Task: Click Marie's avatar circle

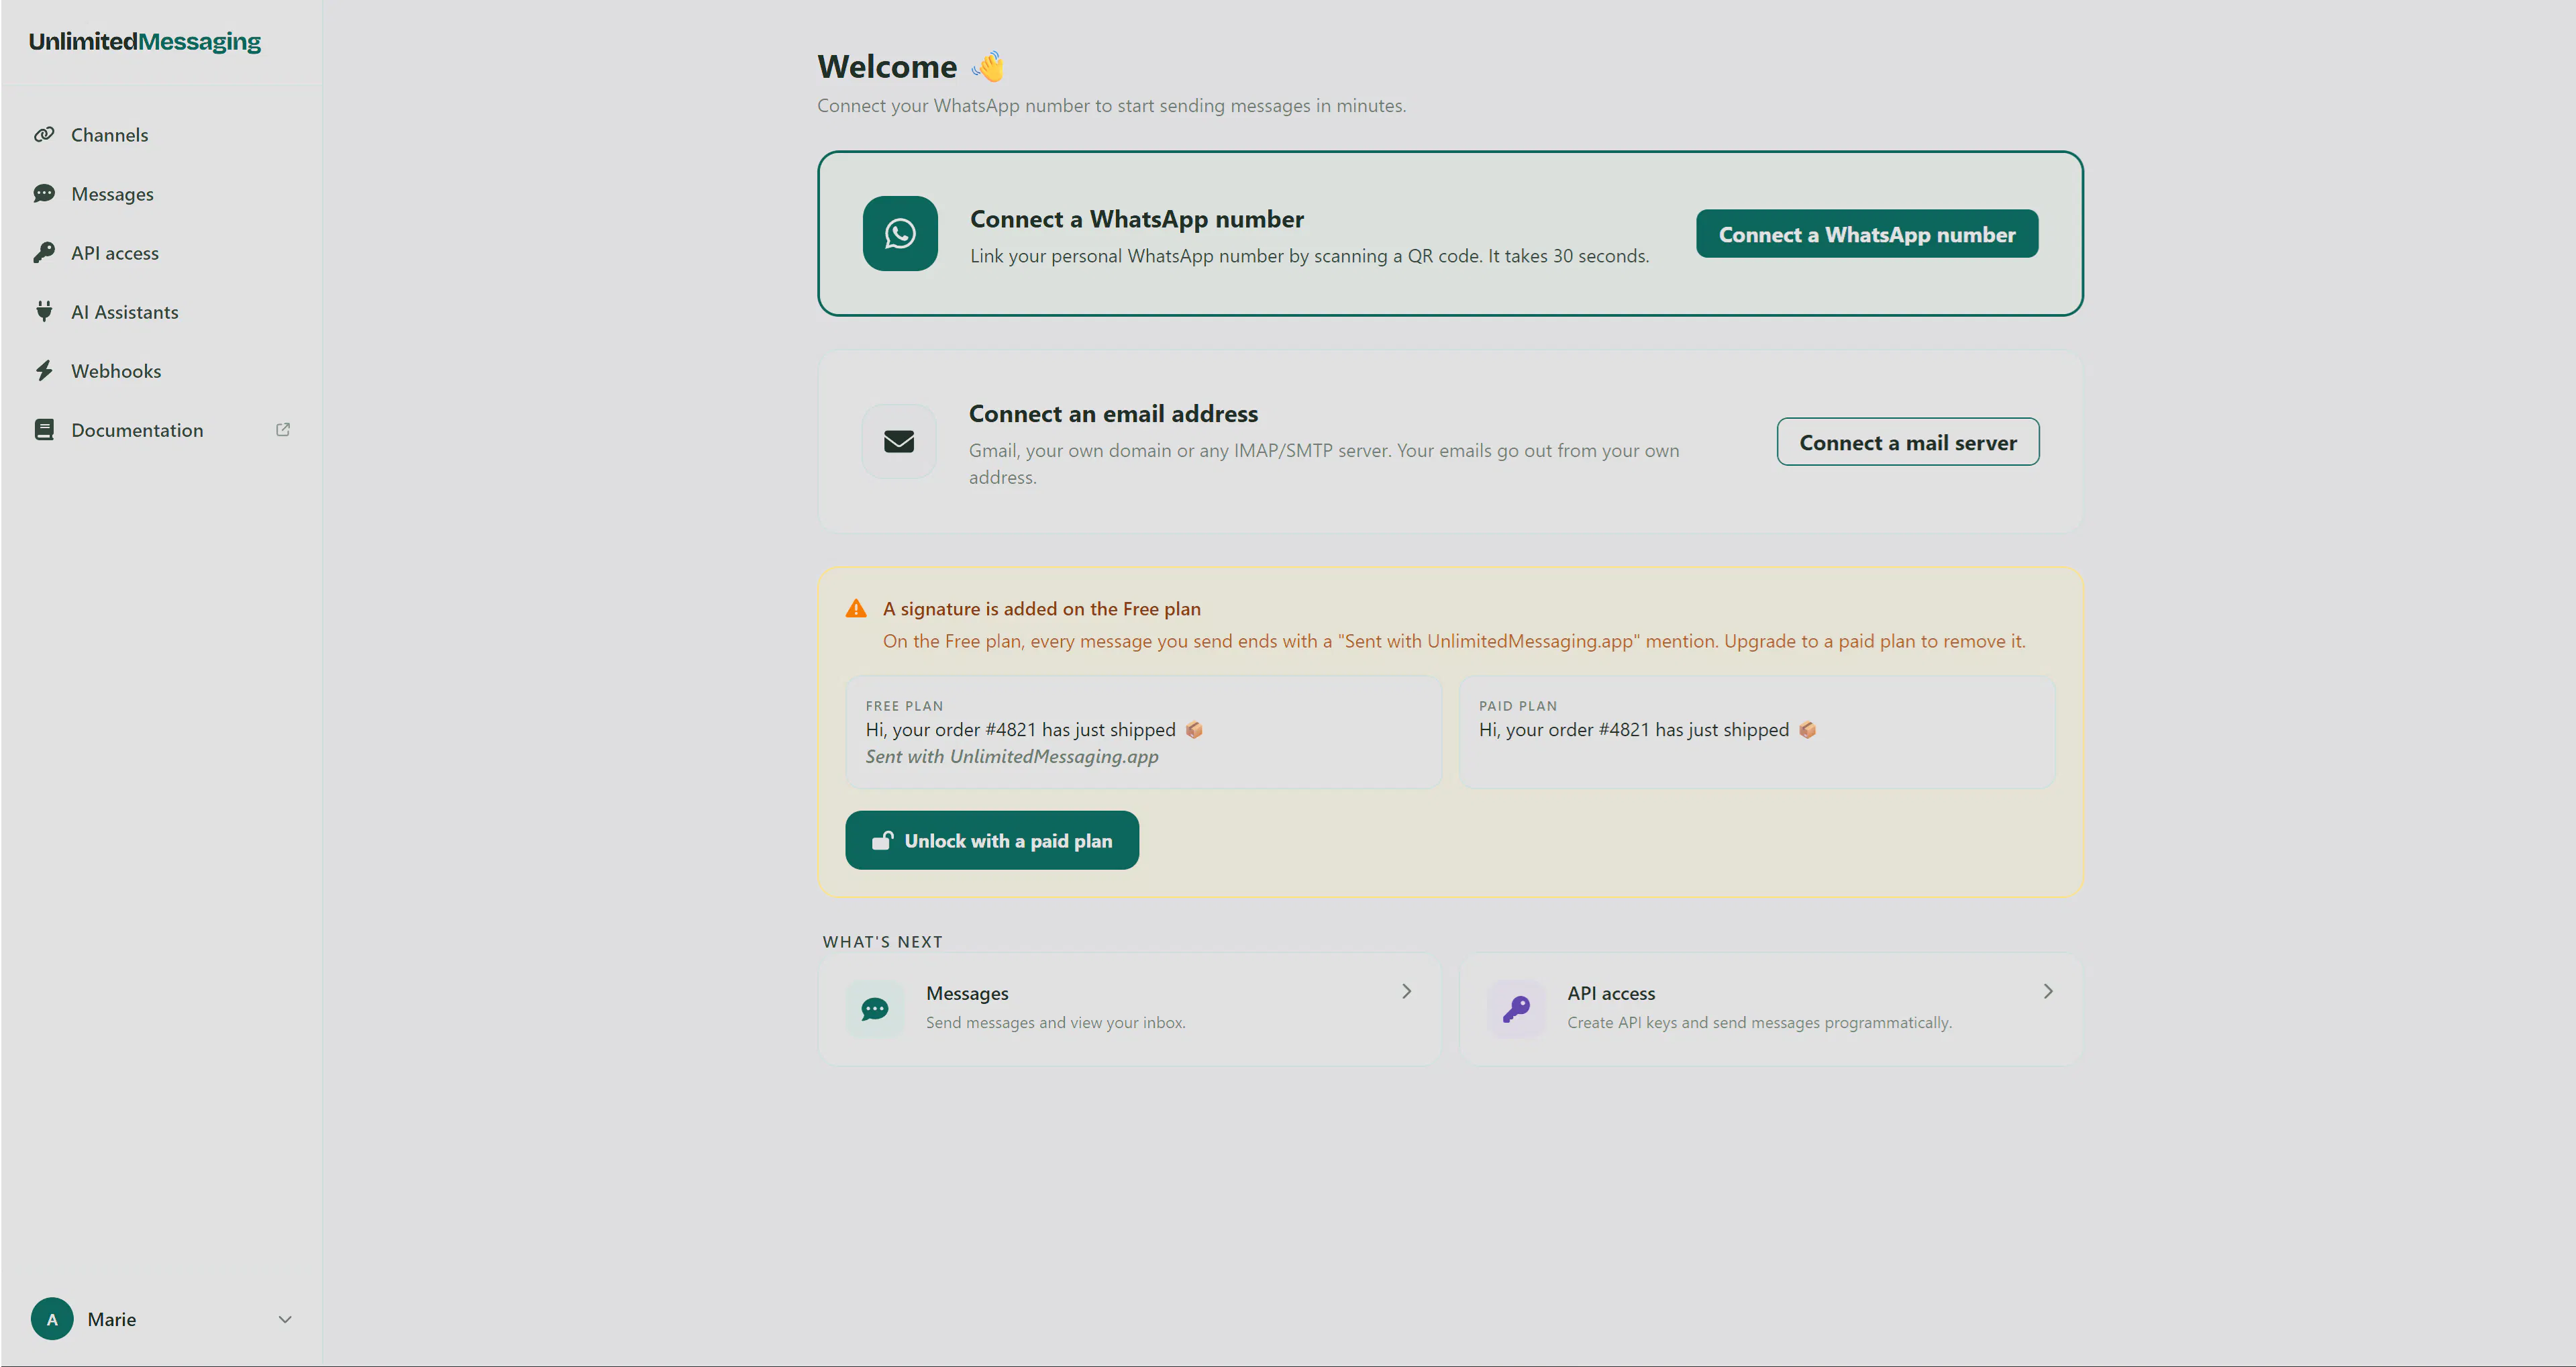Action: coord(52,1318)
